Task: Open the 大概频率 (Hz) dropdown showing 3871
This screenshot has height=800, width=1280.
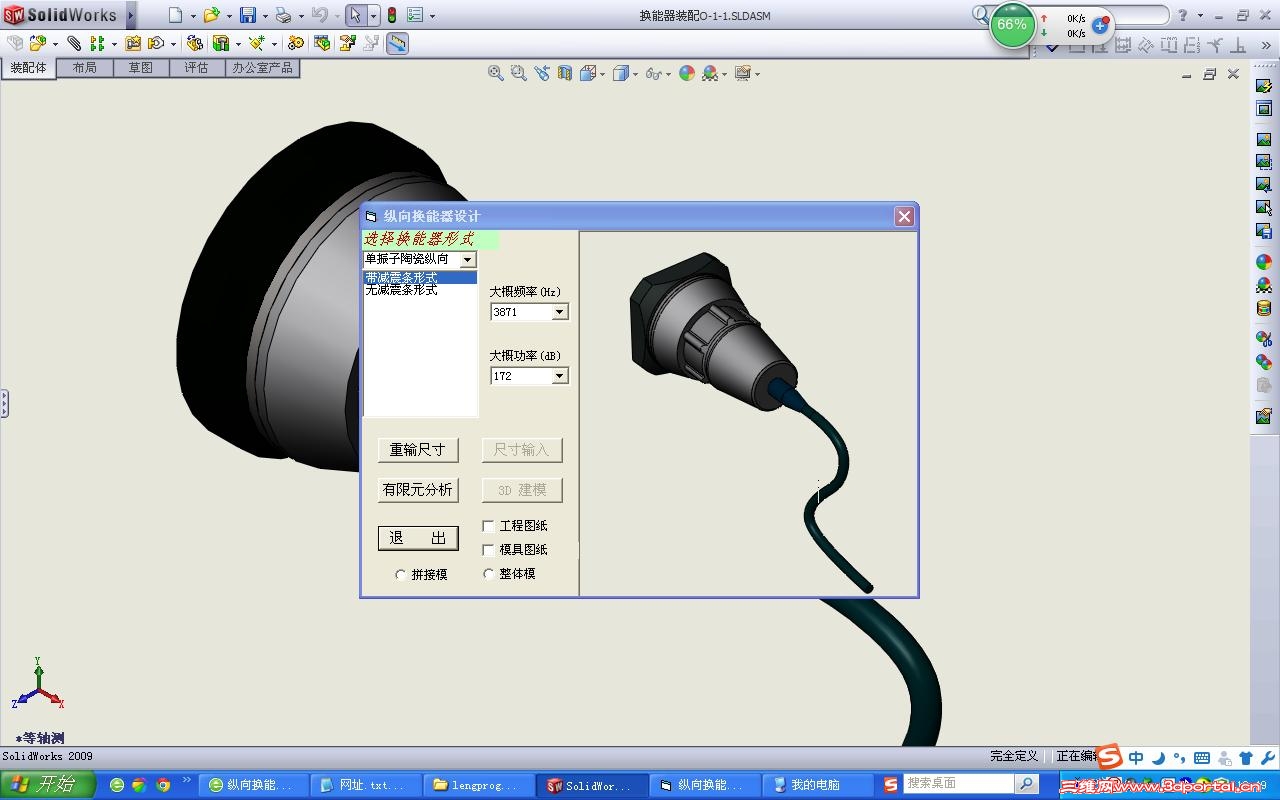Action: point(560,312)
